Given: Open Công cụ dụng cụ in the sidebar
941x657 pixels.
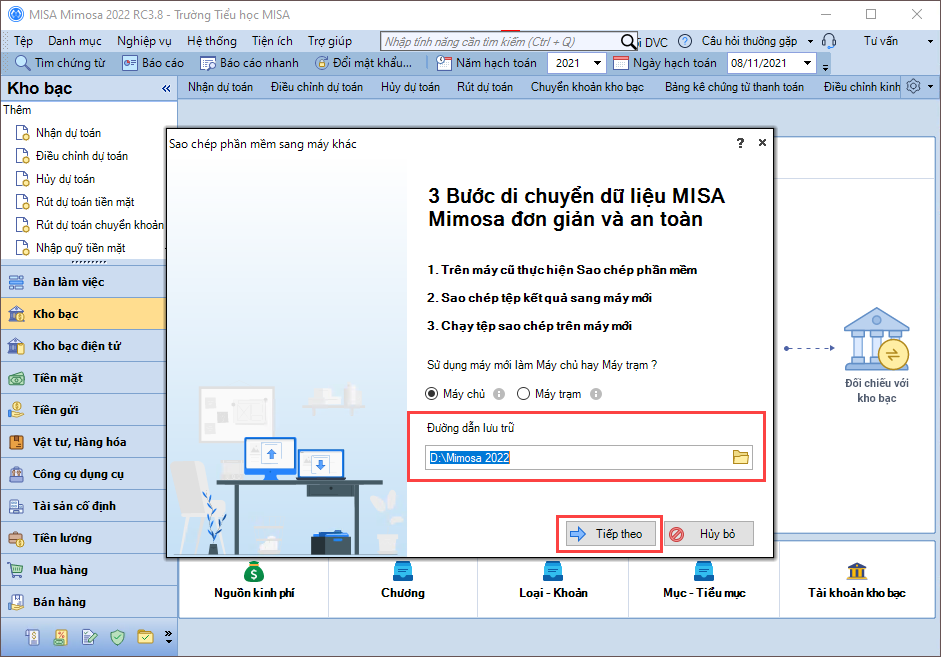Looking at the screenshot, I should point(83,474).
